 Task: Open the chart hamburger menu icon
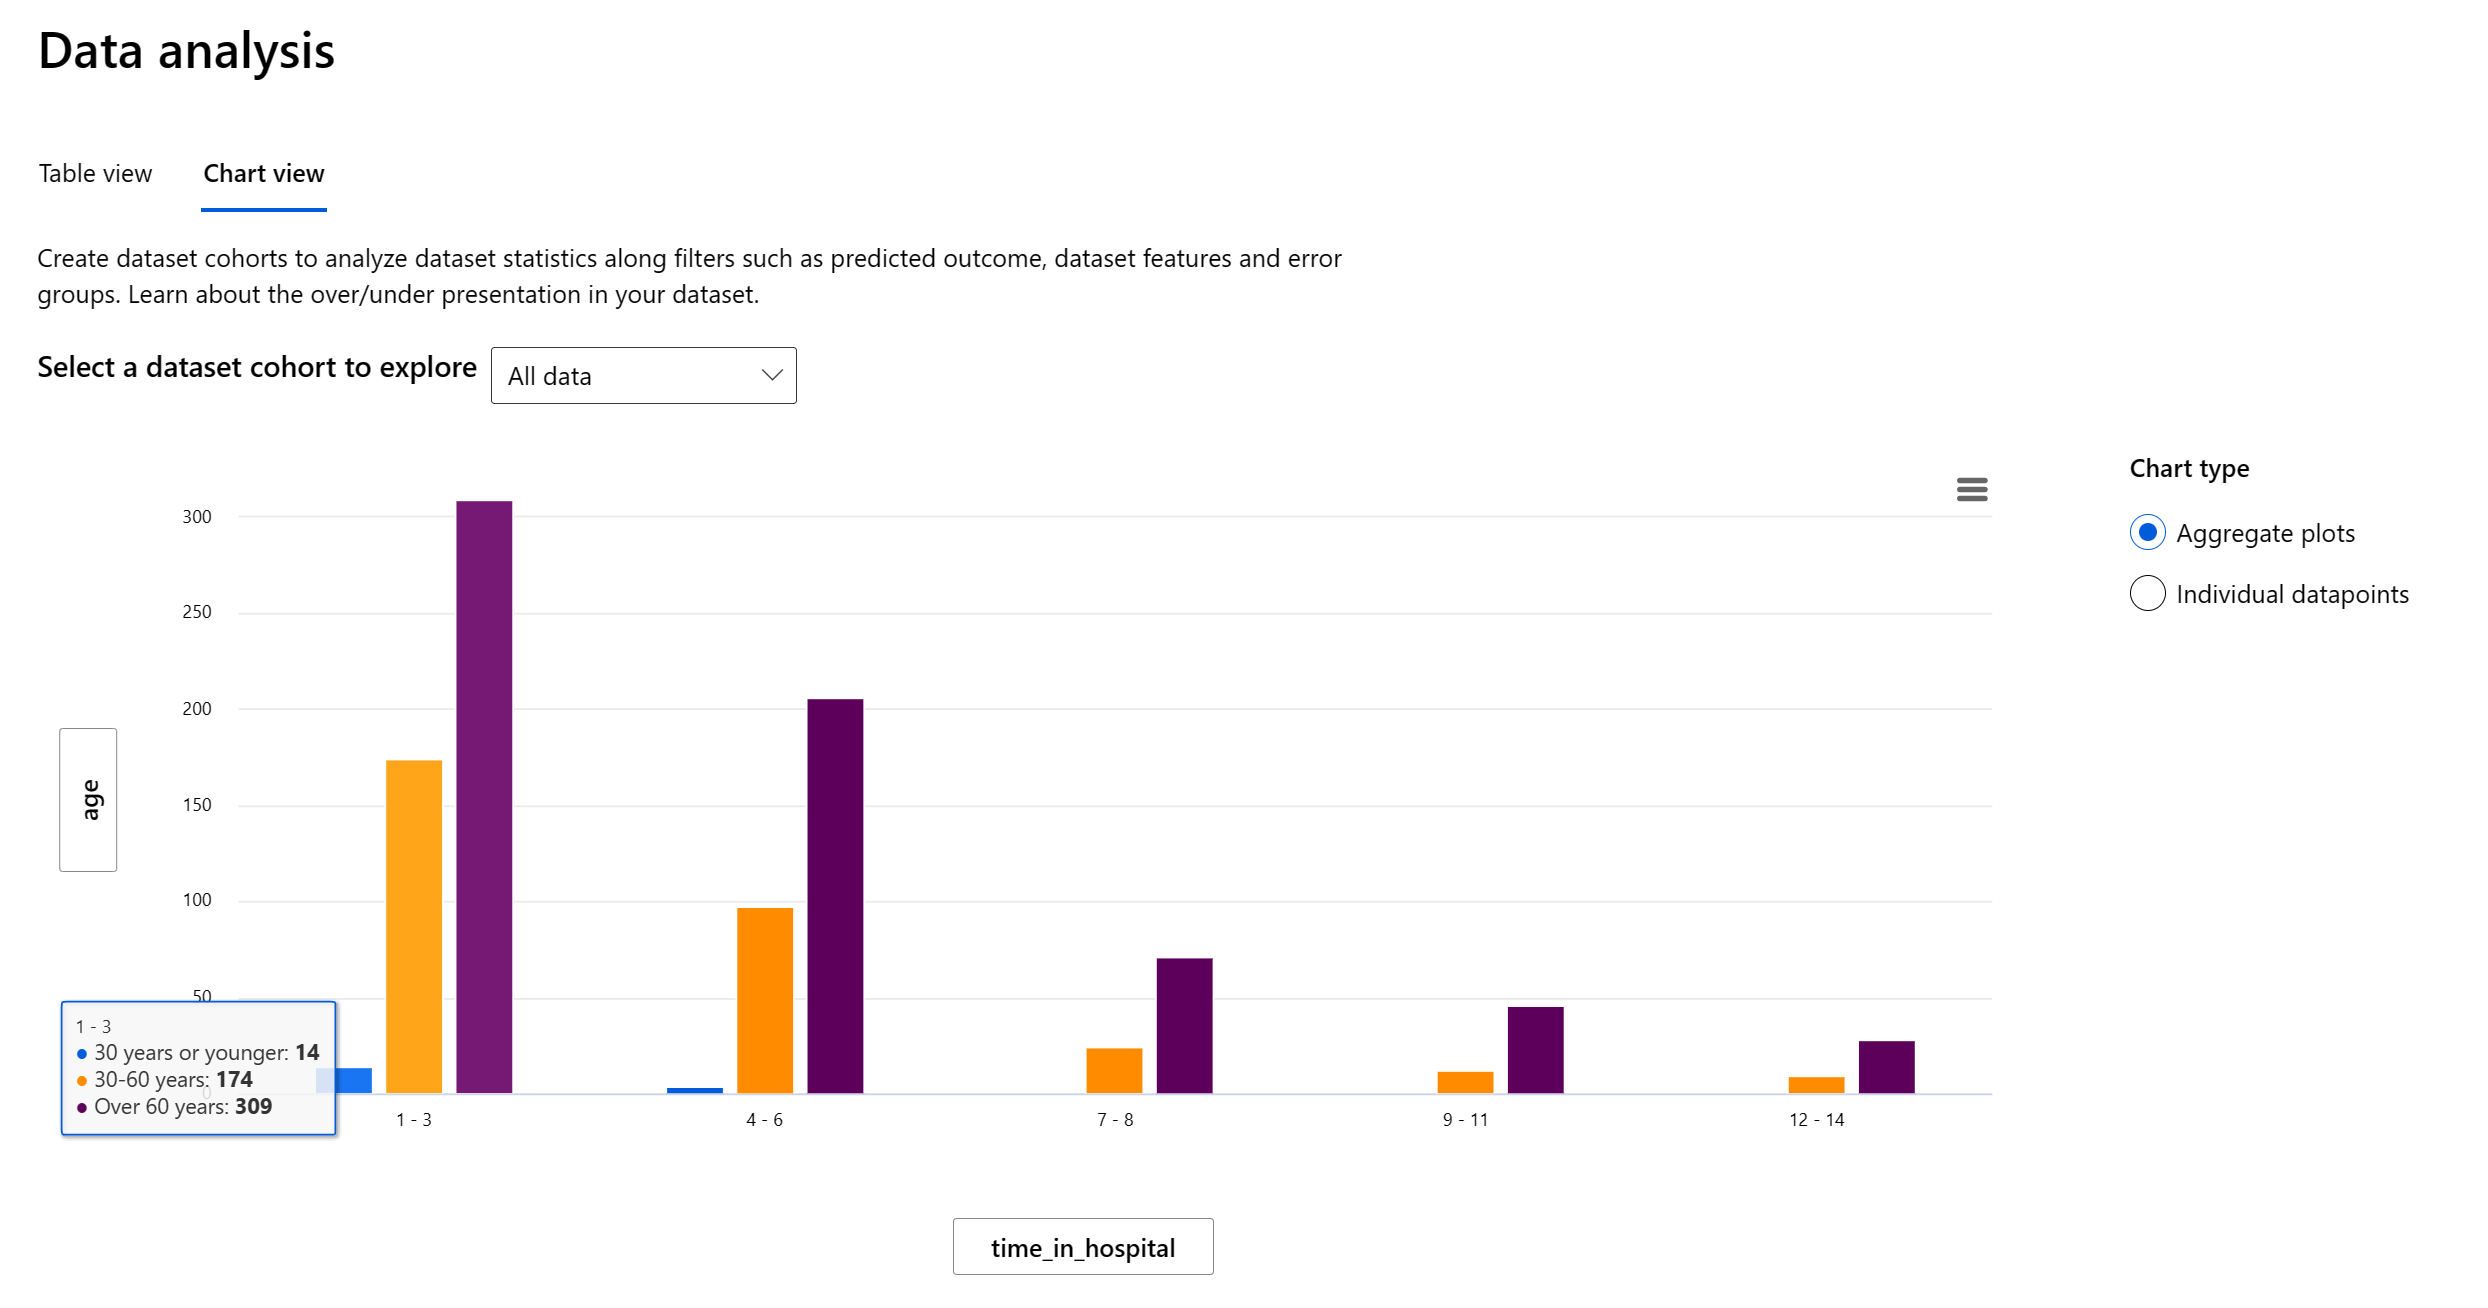1971,489
